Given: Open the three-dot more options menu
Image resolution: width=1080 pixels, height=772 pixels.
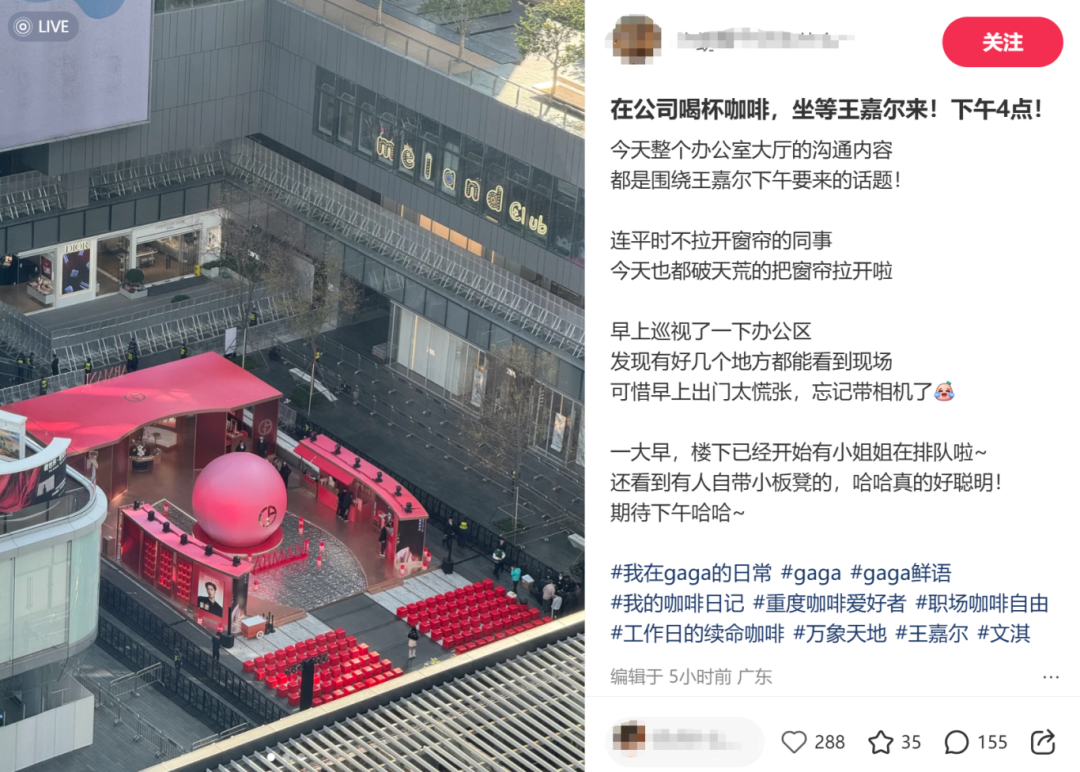Looking at the screenshot, I should (x=1050, y=677).
